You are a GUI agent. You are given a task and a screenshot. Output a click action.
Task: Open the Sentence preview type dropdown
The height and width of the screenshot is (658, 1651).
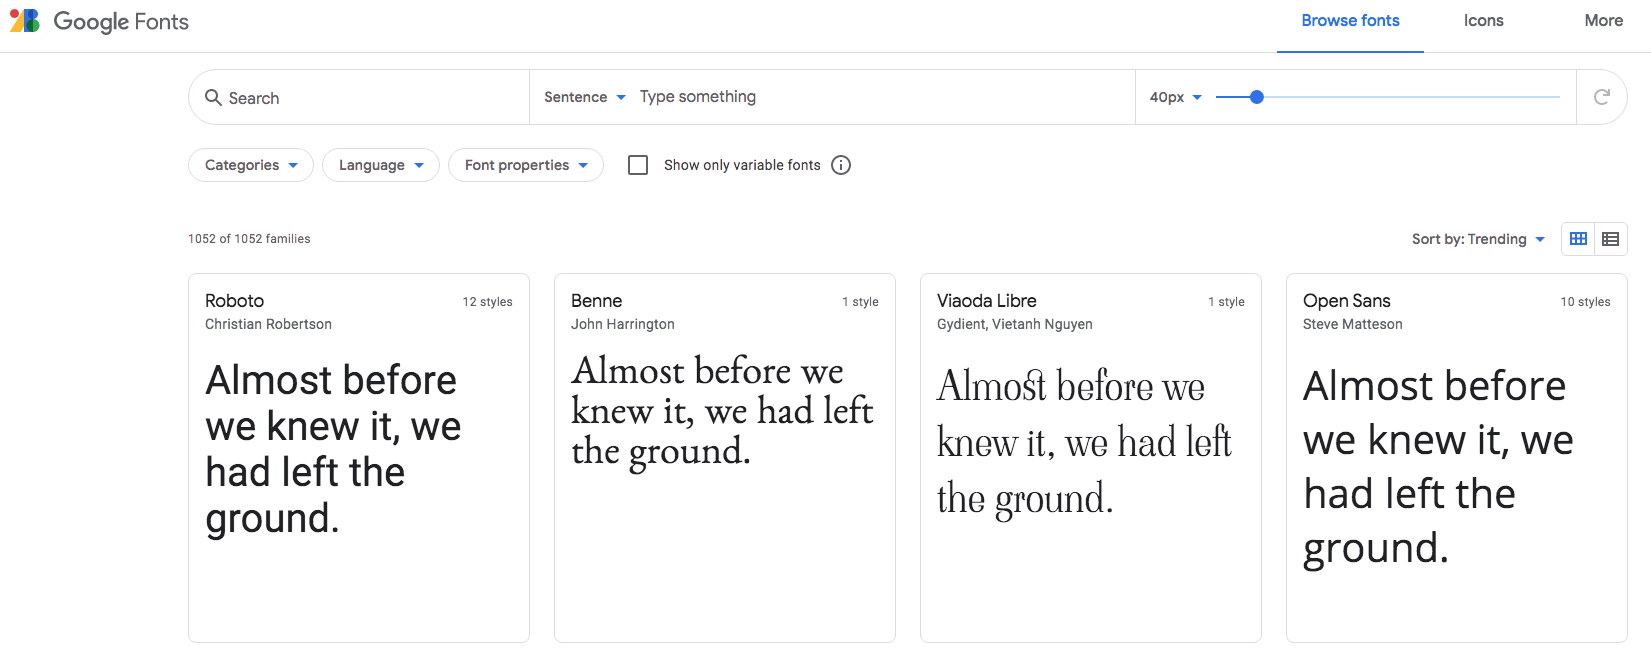click(585, 97)
